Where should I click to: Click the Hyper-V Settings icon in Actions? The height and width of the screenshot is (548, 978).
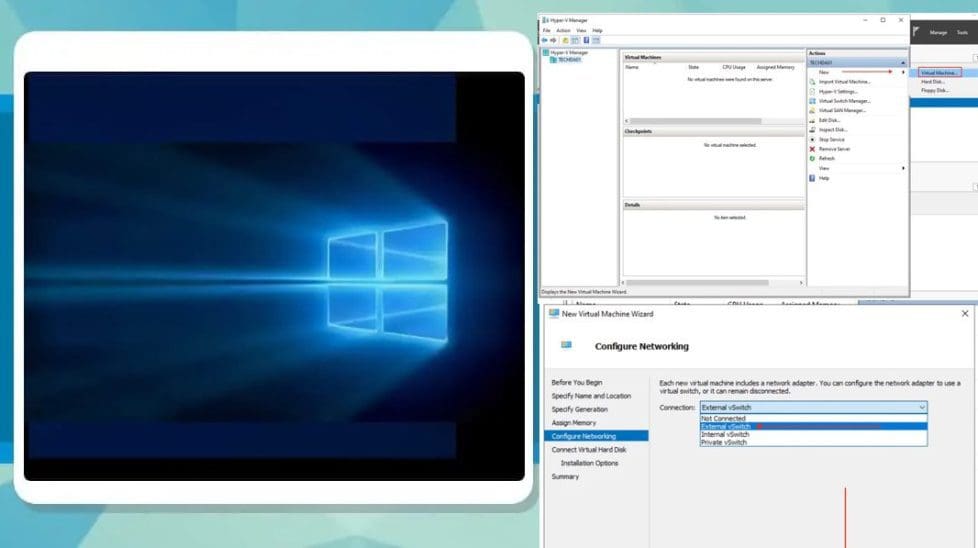812,92
